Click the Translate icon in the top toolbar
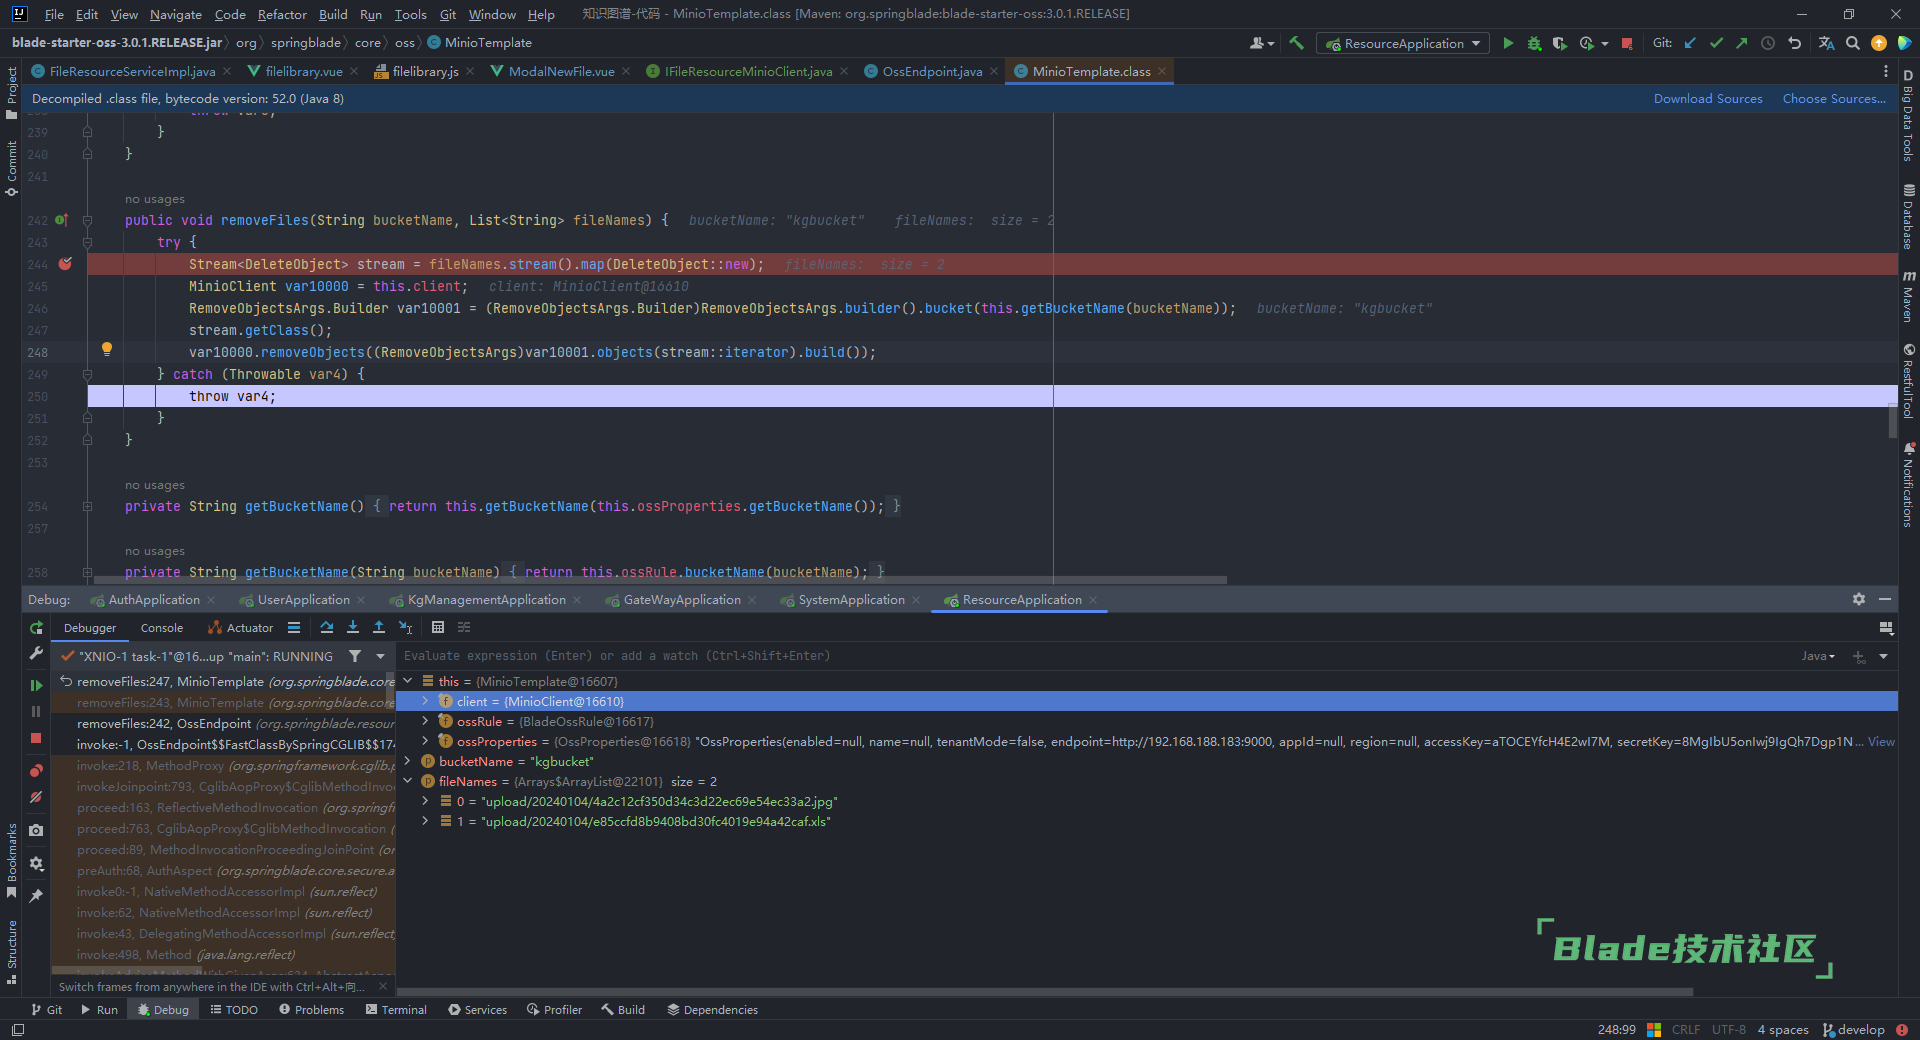This screenshot has height=1040, width=1920. [1826, 43]
